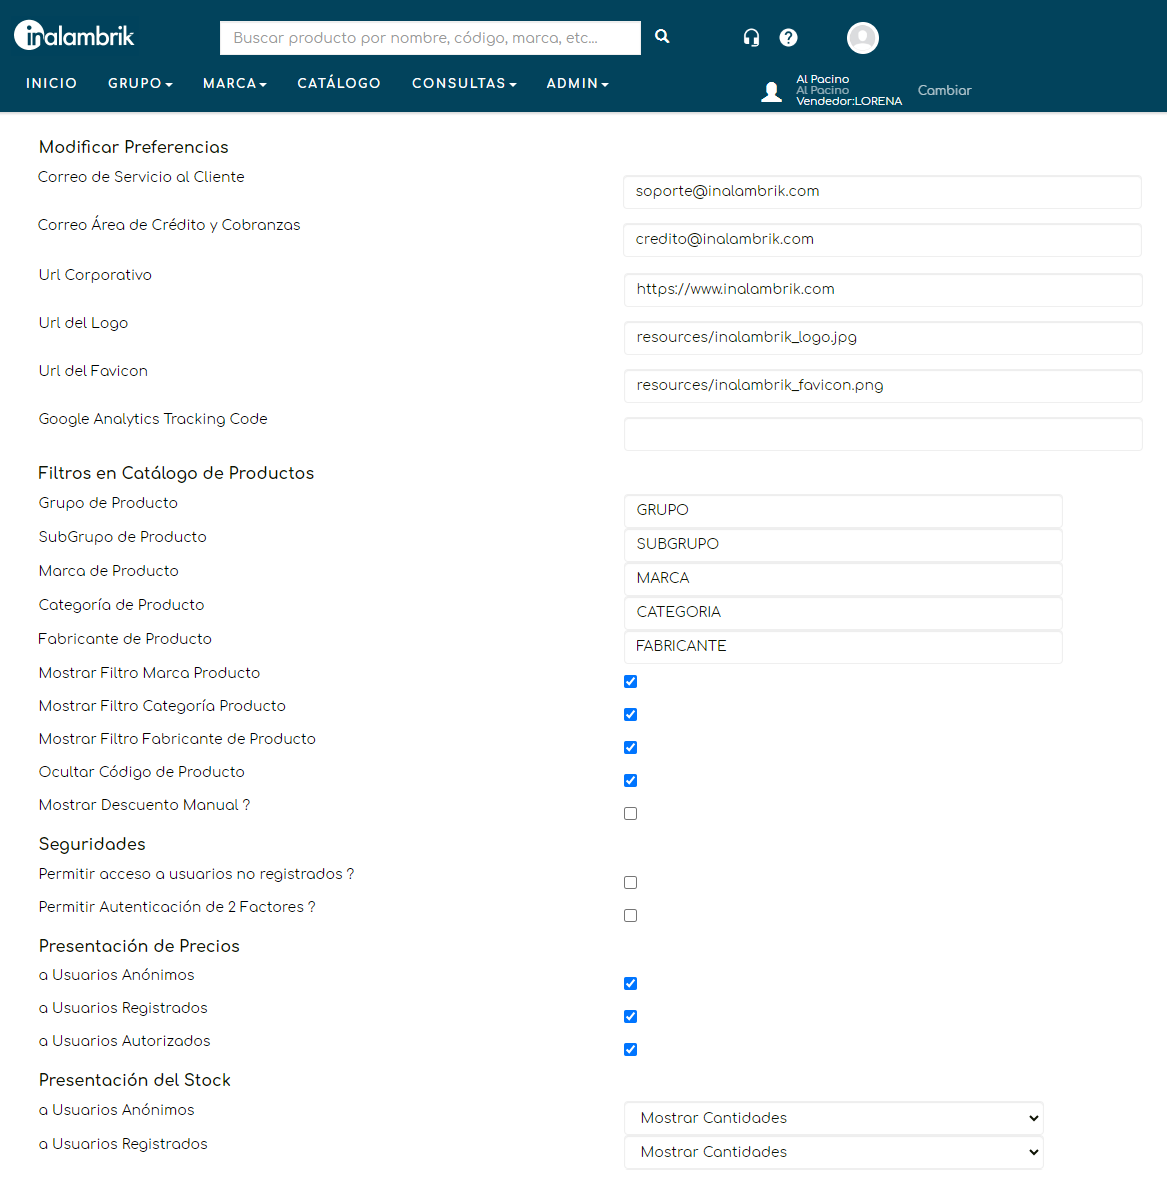Open the CONSULTAS dropdown menu
This screenshot has width=1167, height=1180.
[x=464, y=84]
